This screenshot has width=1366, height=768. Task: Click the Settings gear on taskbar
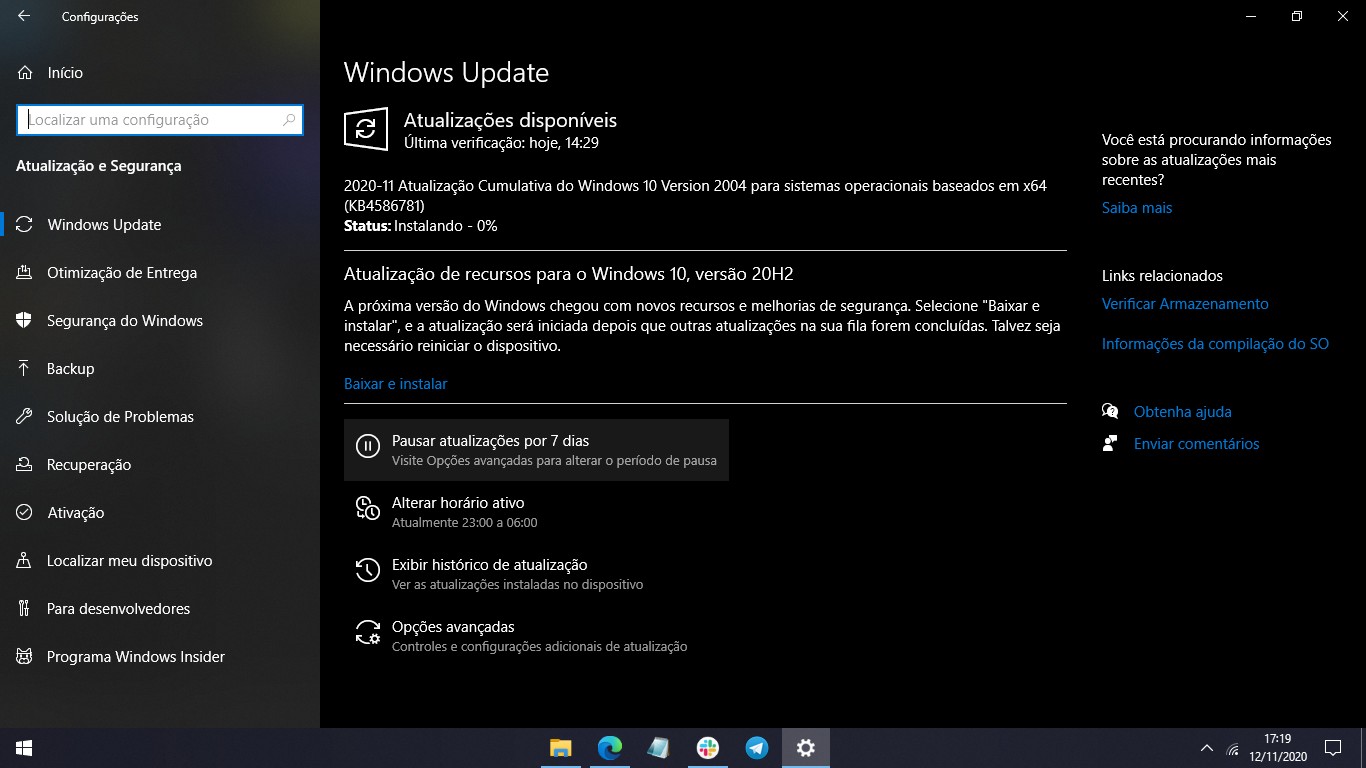pos(806,748)
